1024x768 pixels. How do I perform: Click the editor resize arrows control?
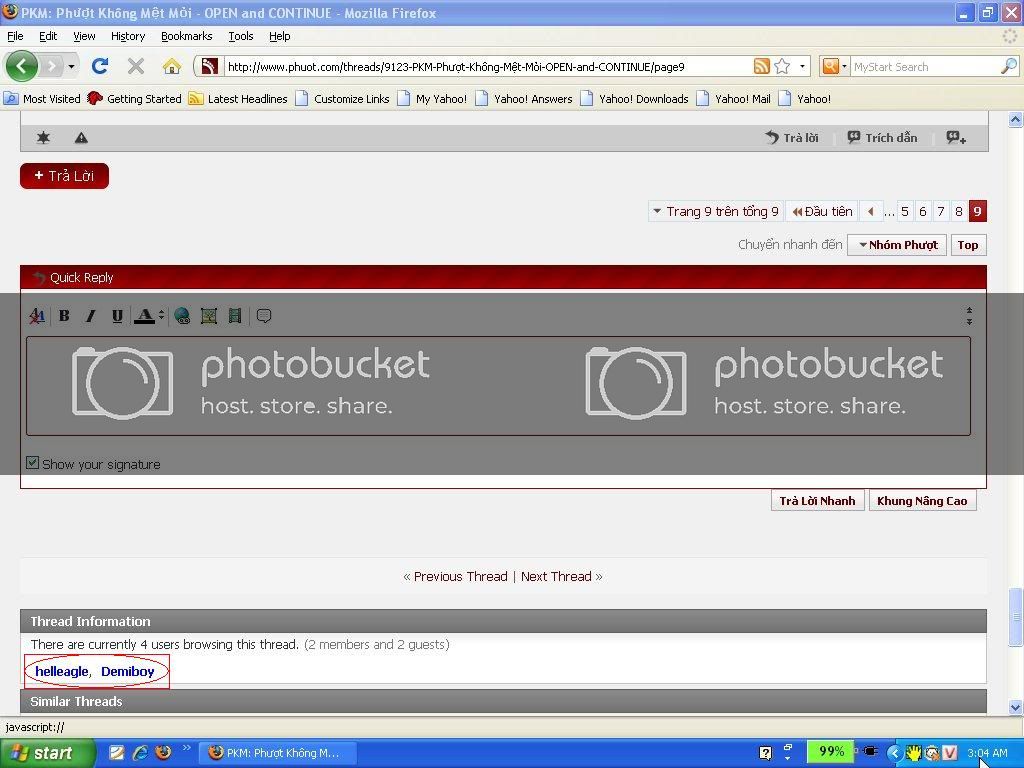point(969,316)
